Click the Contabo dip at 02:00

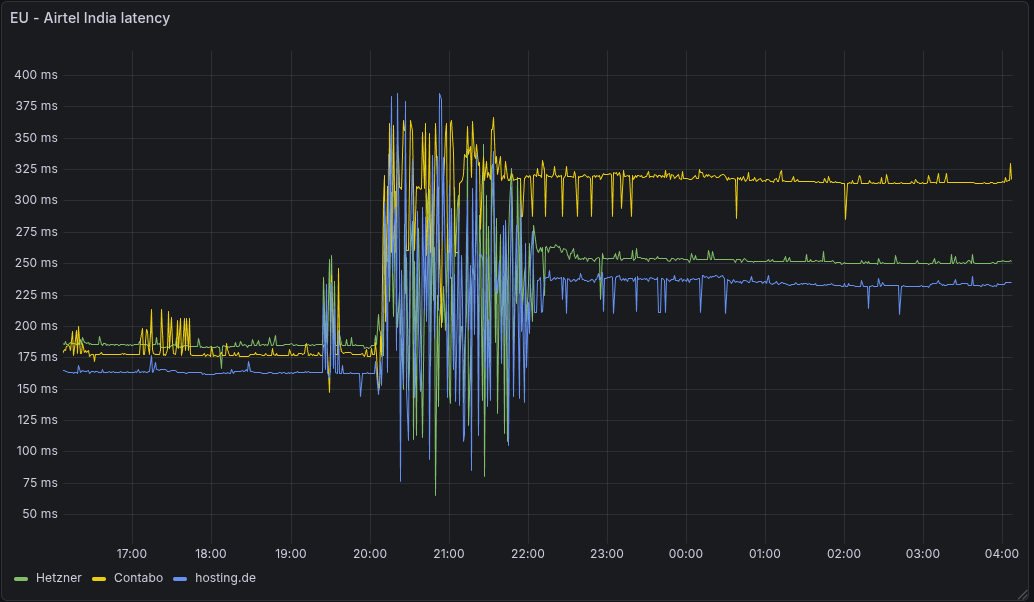[x=846, y=216]
